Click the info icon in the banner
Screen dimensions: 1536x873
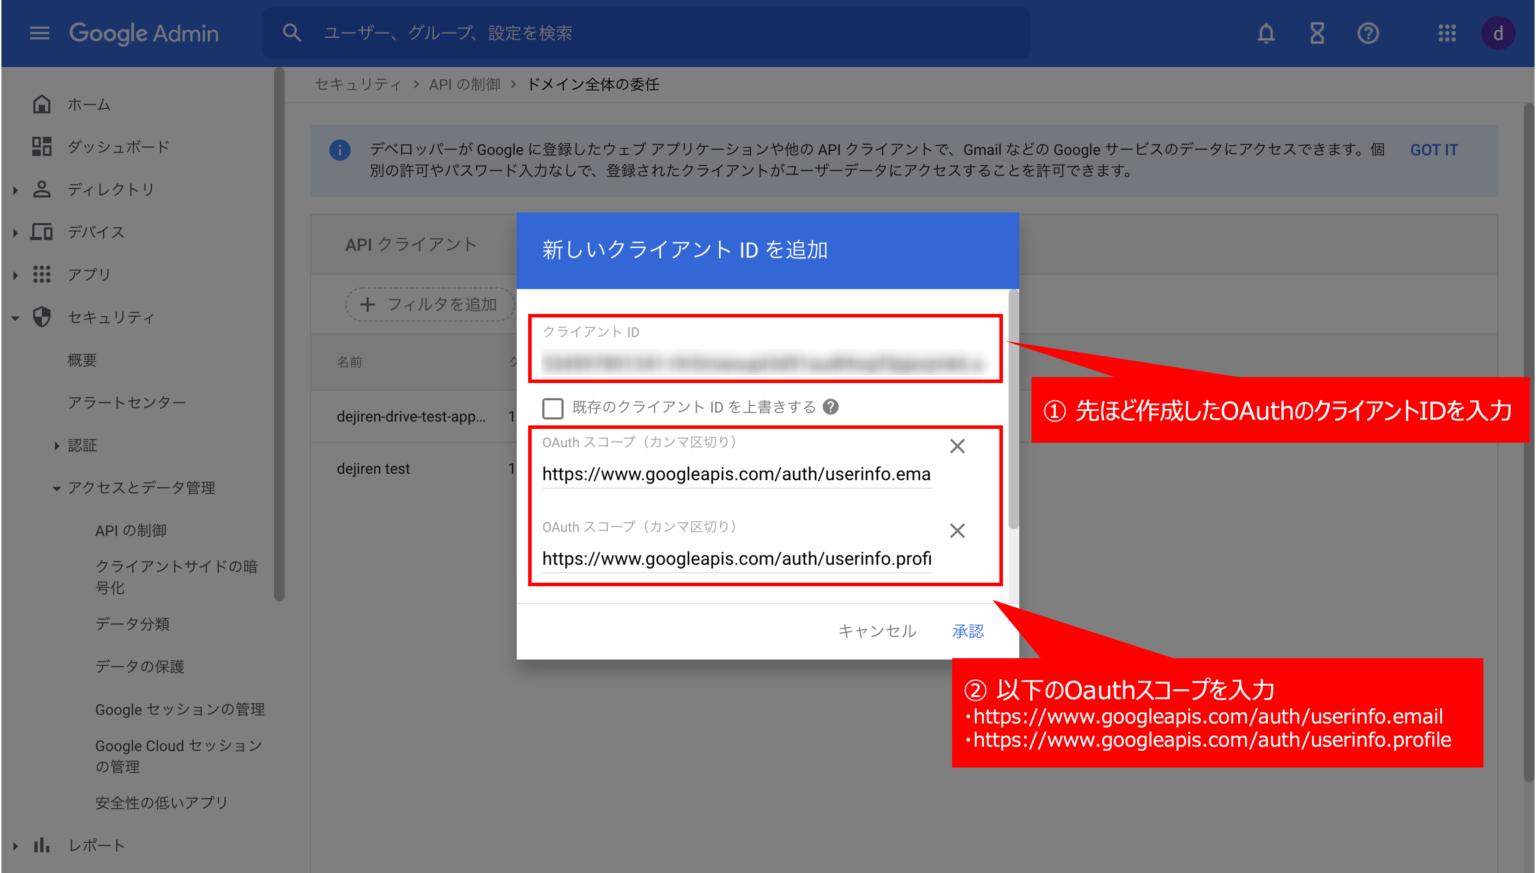pos(340,150)
